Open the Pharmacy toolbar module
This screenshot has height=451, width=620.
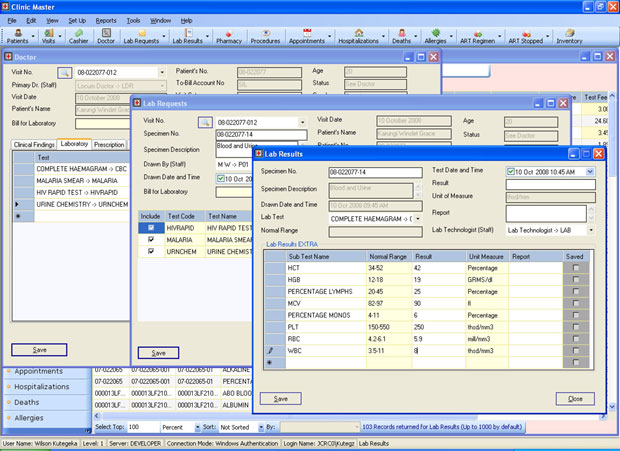click(x=229, y=37)
